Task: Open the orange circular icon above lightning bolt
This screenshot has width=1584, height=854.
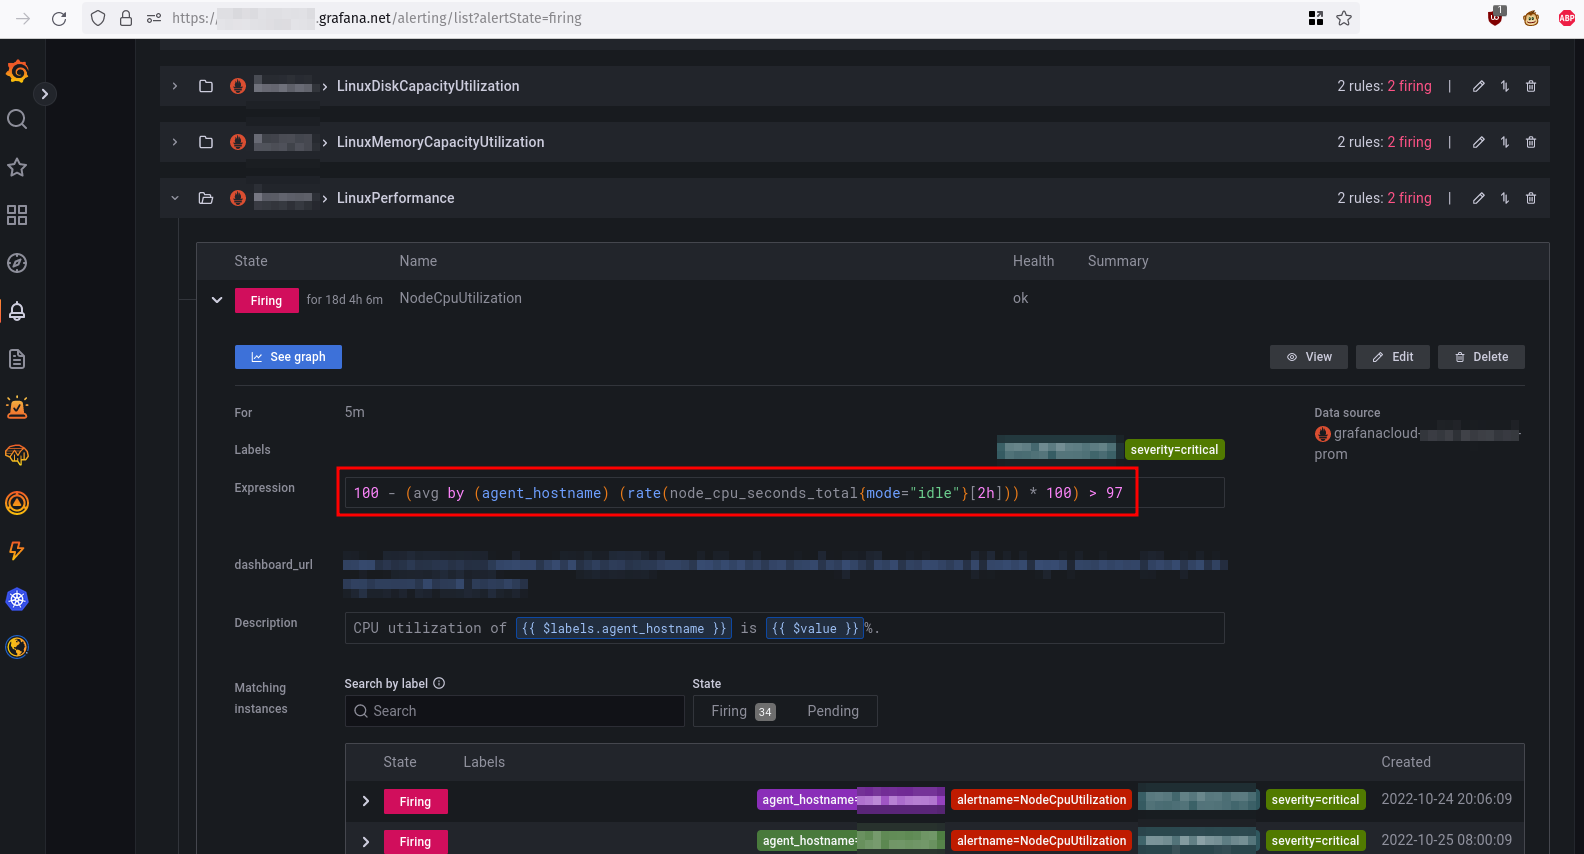Action: coord(17,503)
